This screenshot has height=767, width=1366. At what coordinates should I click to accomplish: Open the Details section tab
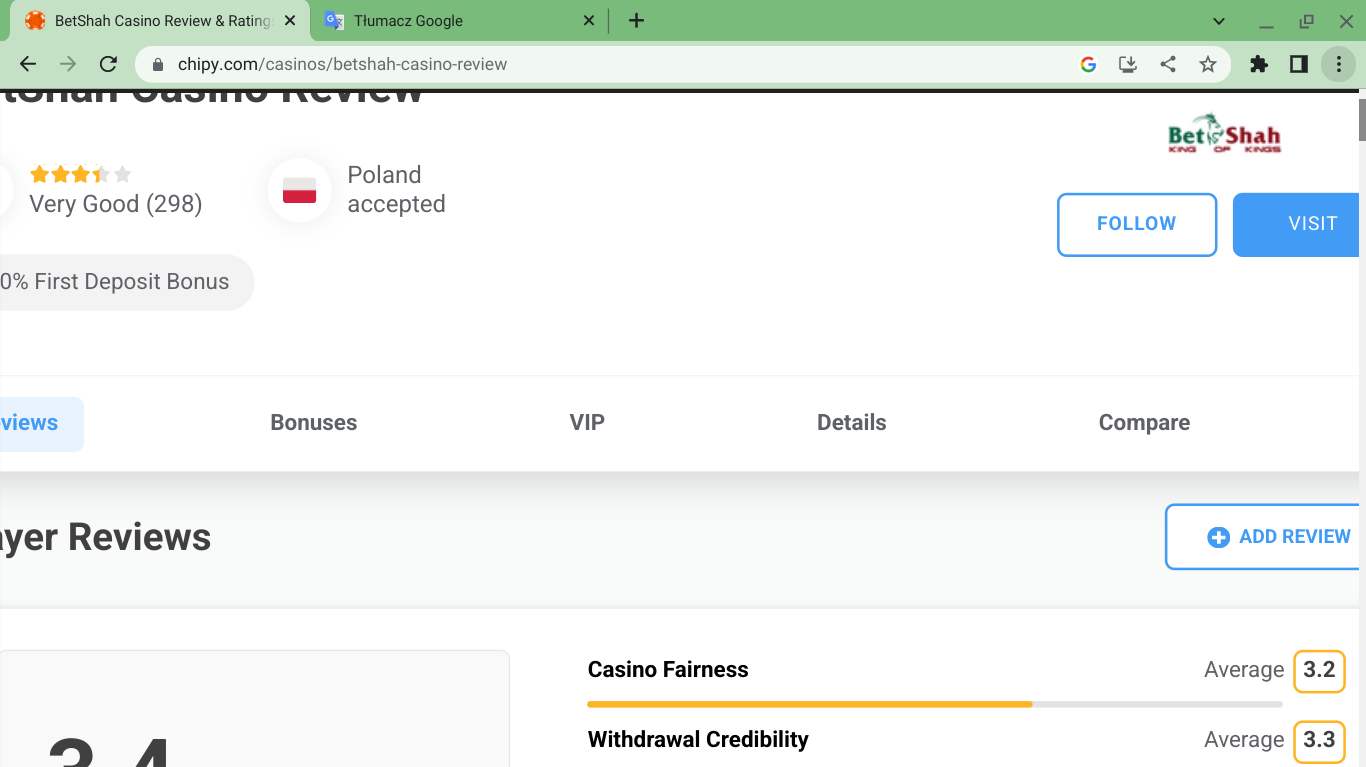(x=851, y=423)
